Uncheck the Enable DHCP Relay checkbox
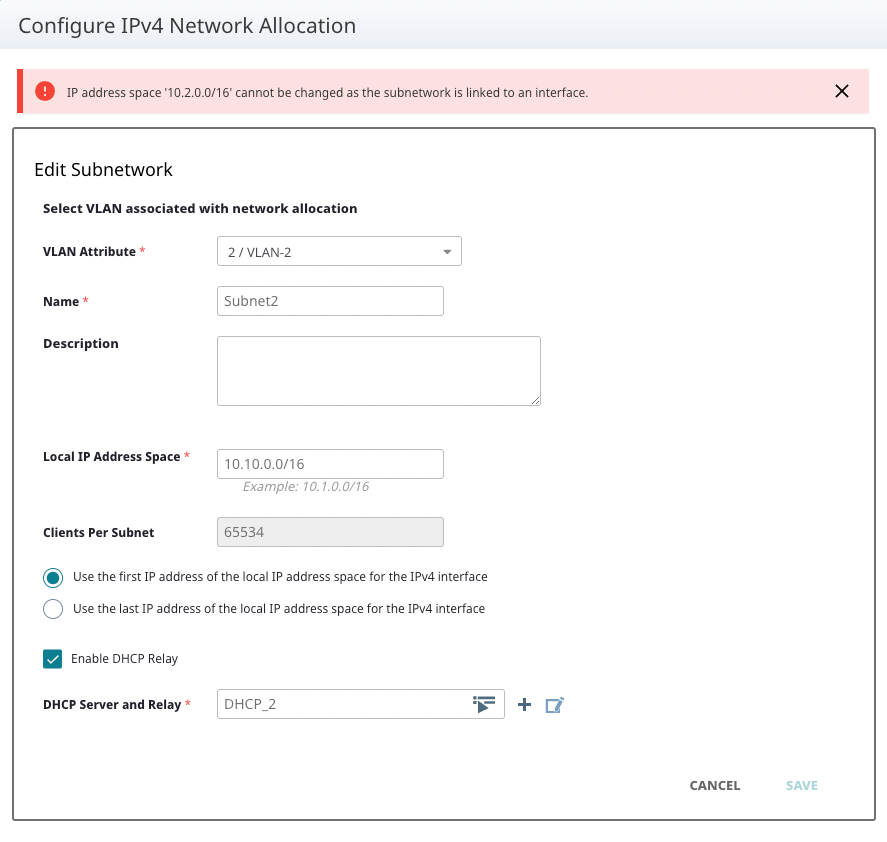Image resolution: width=887 pixels, height=842 pixels. click(x=53, y=659)
